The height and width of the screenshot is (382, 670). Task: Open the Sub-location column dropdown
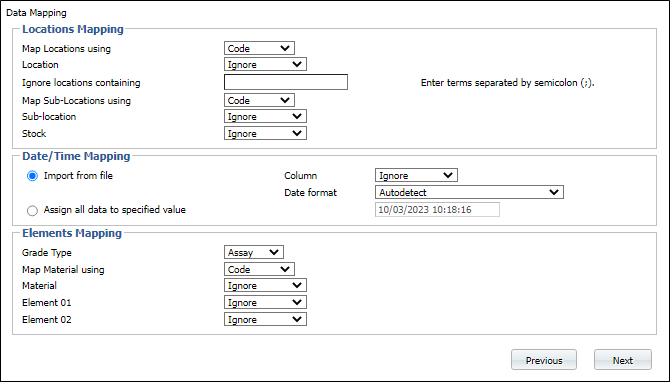(265, 116)
